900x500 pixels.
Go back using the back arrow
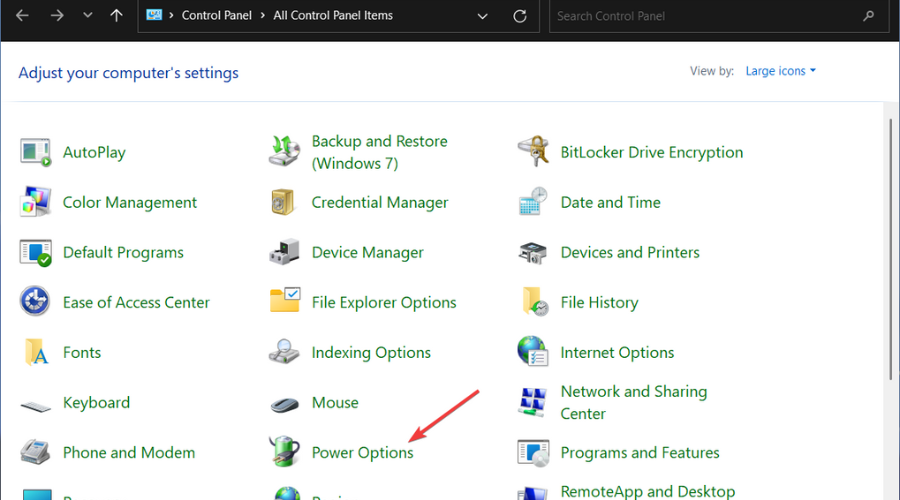coord(22,15)
